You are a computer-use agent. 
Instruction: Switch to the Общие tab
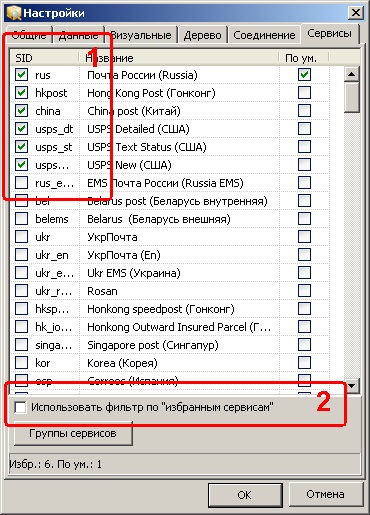pyautogui.click(x=29, y=35)
